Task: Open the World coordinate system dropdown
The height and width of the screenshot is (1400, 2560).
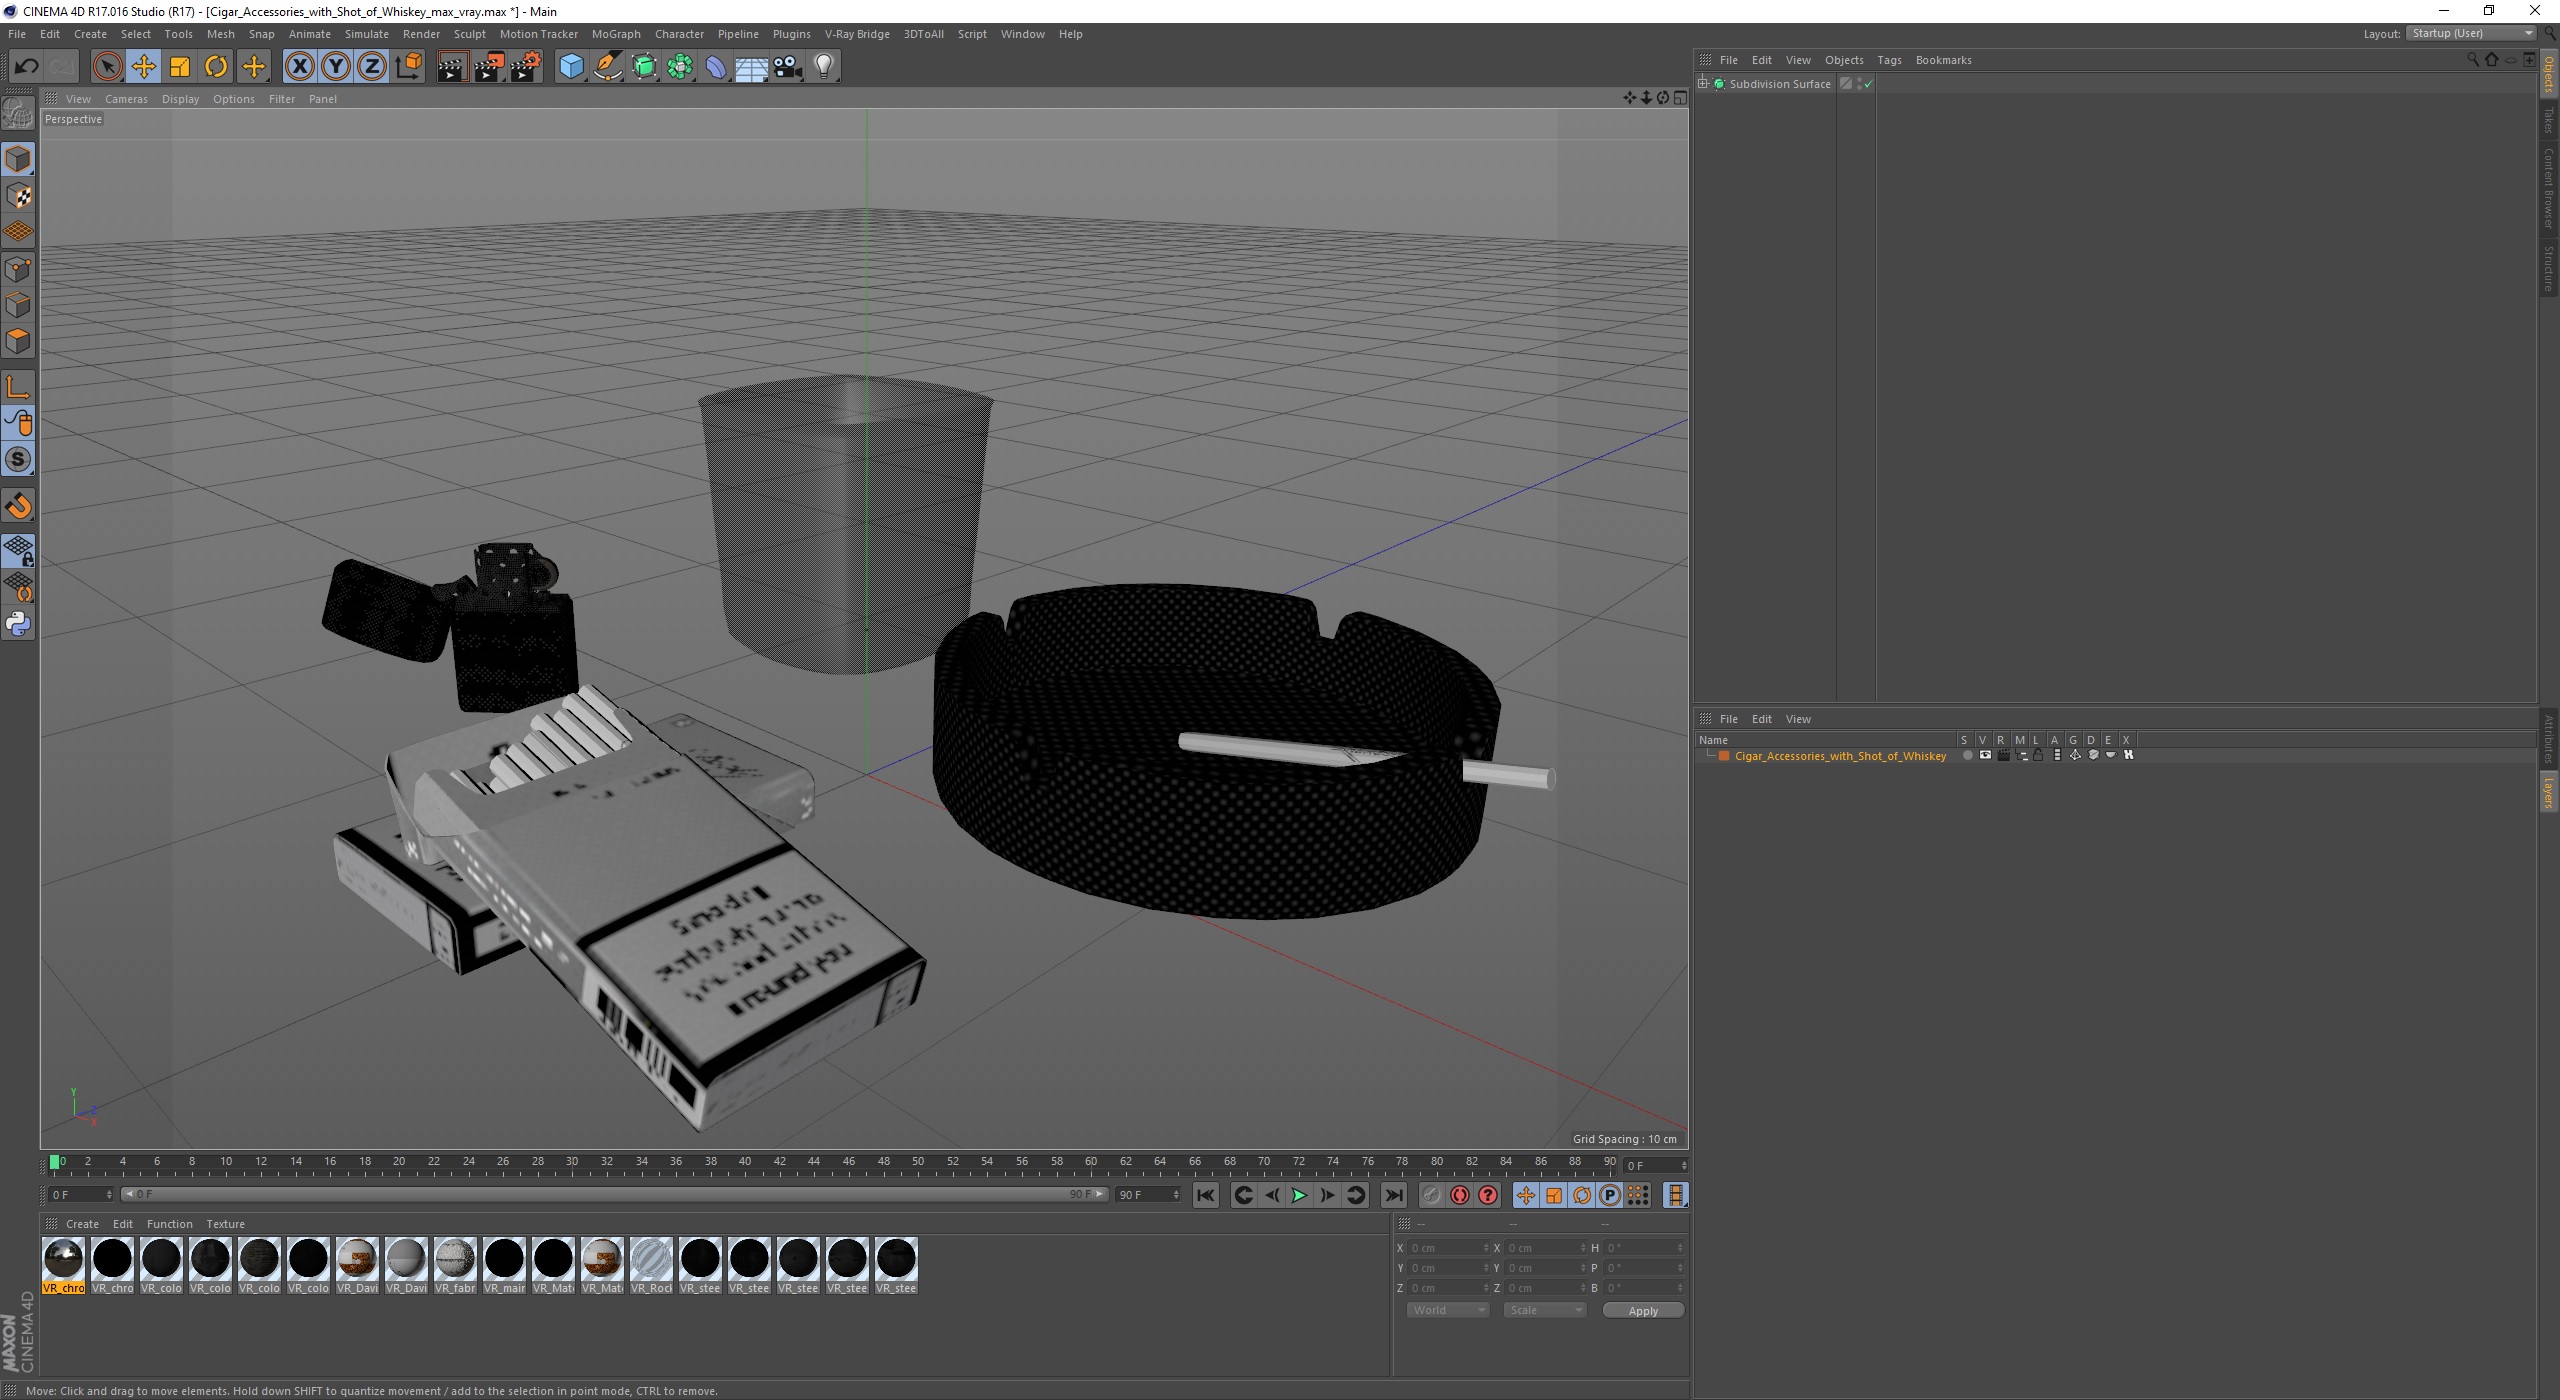Action: (x=1447, y=1310)
